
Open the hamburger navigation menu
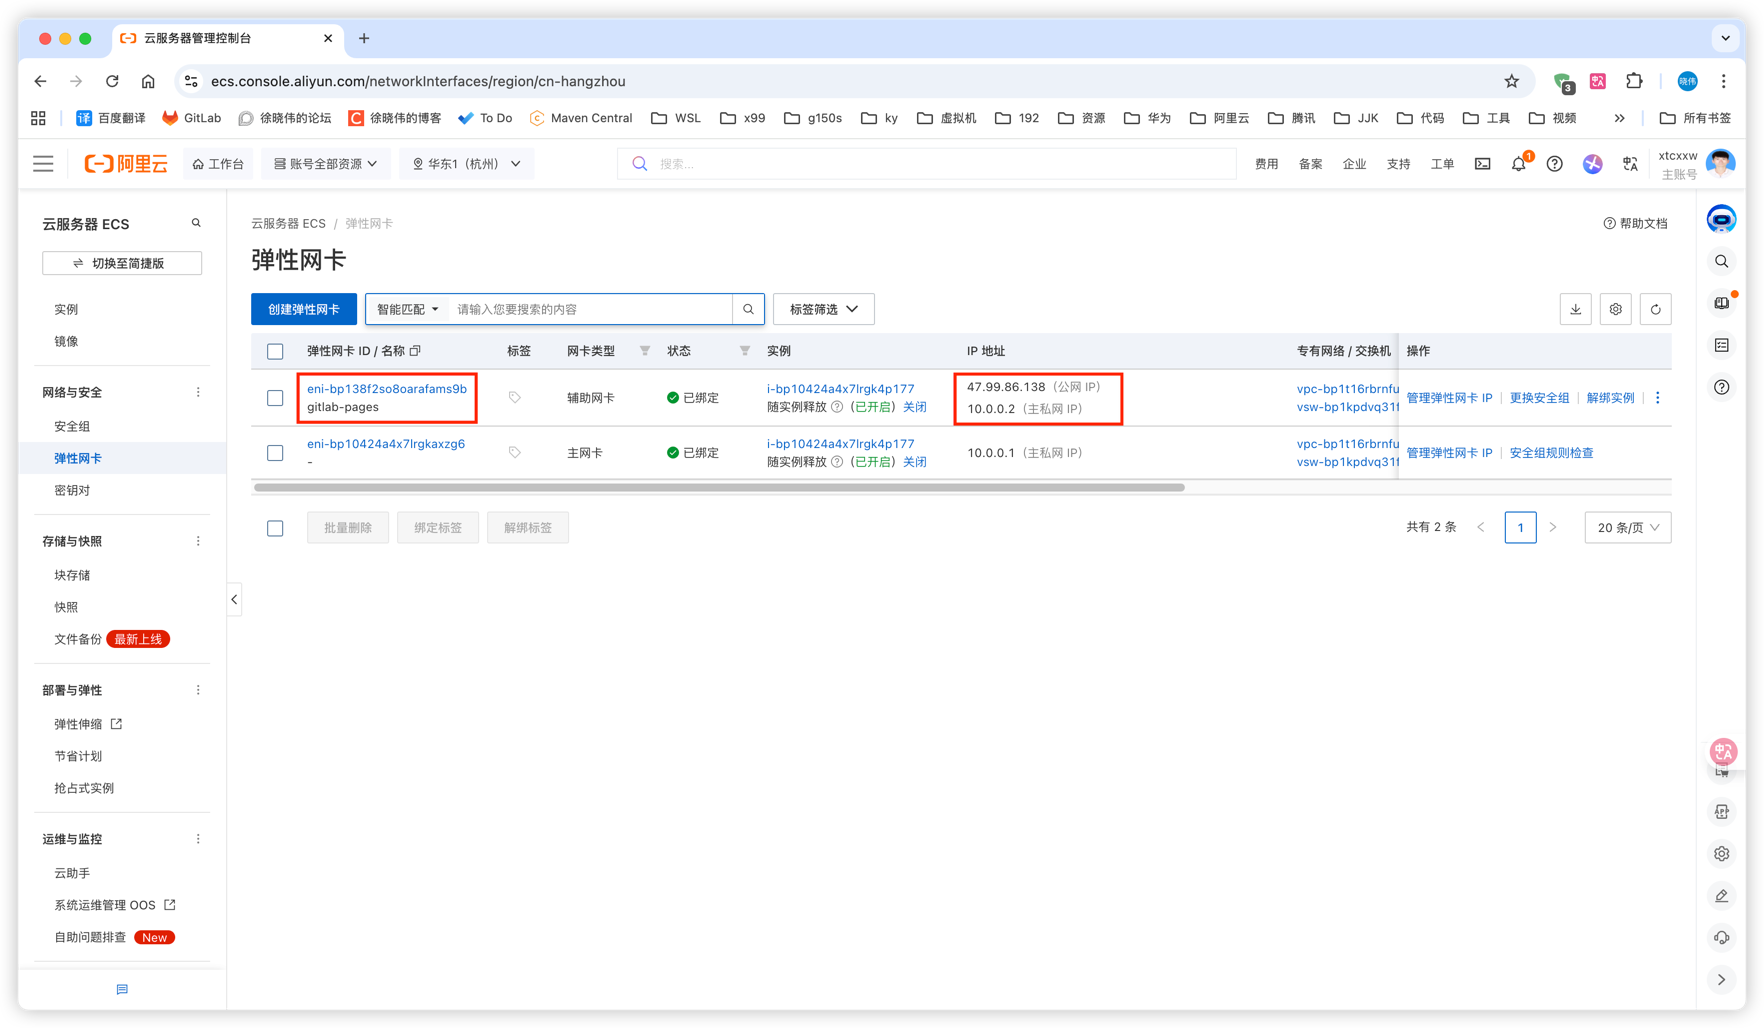[43, 164]
